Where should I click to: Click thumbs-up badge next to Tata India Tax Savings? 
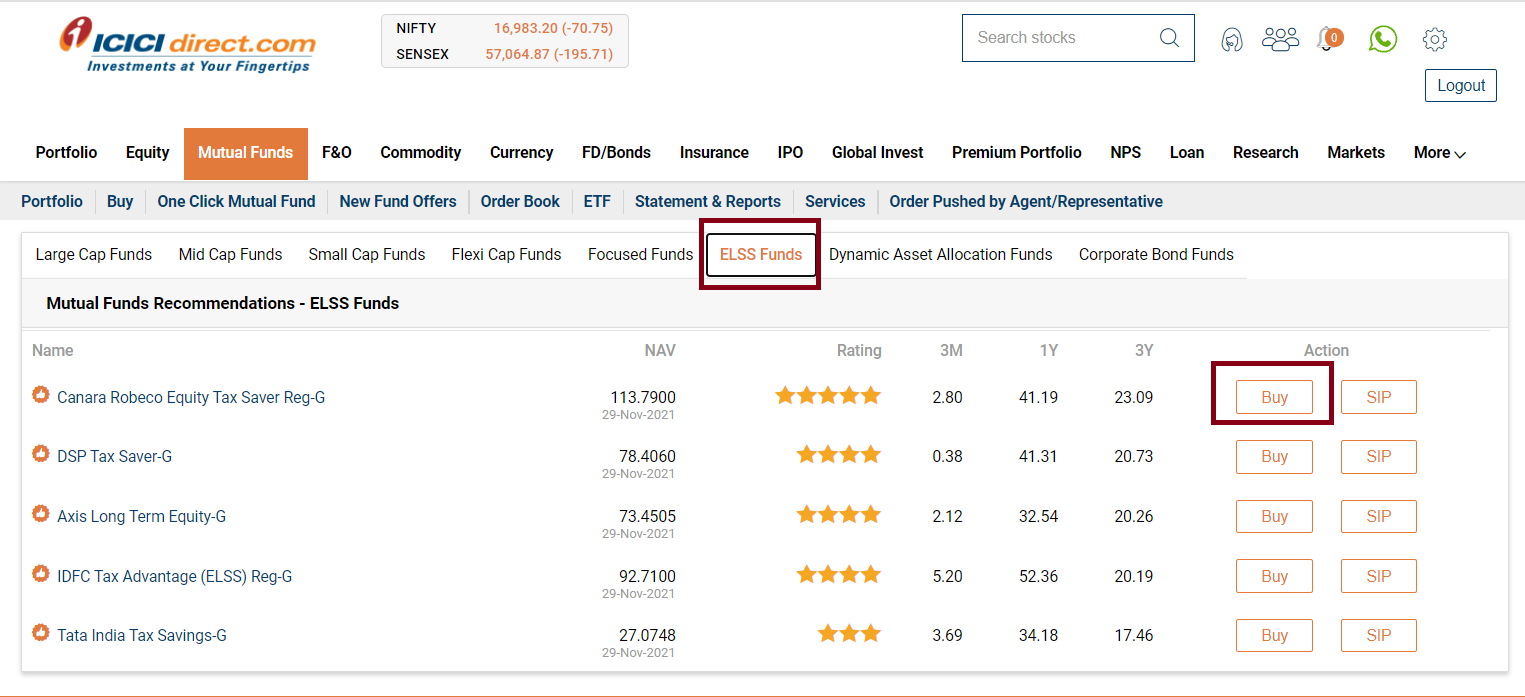[41, 633]
